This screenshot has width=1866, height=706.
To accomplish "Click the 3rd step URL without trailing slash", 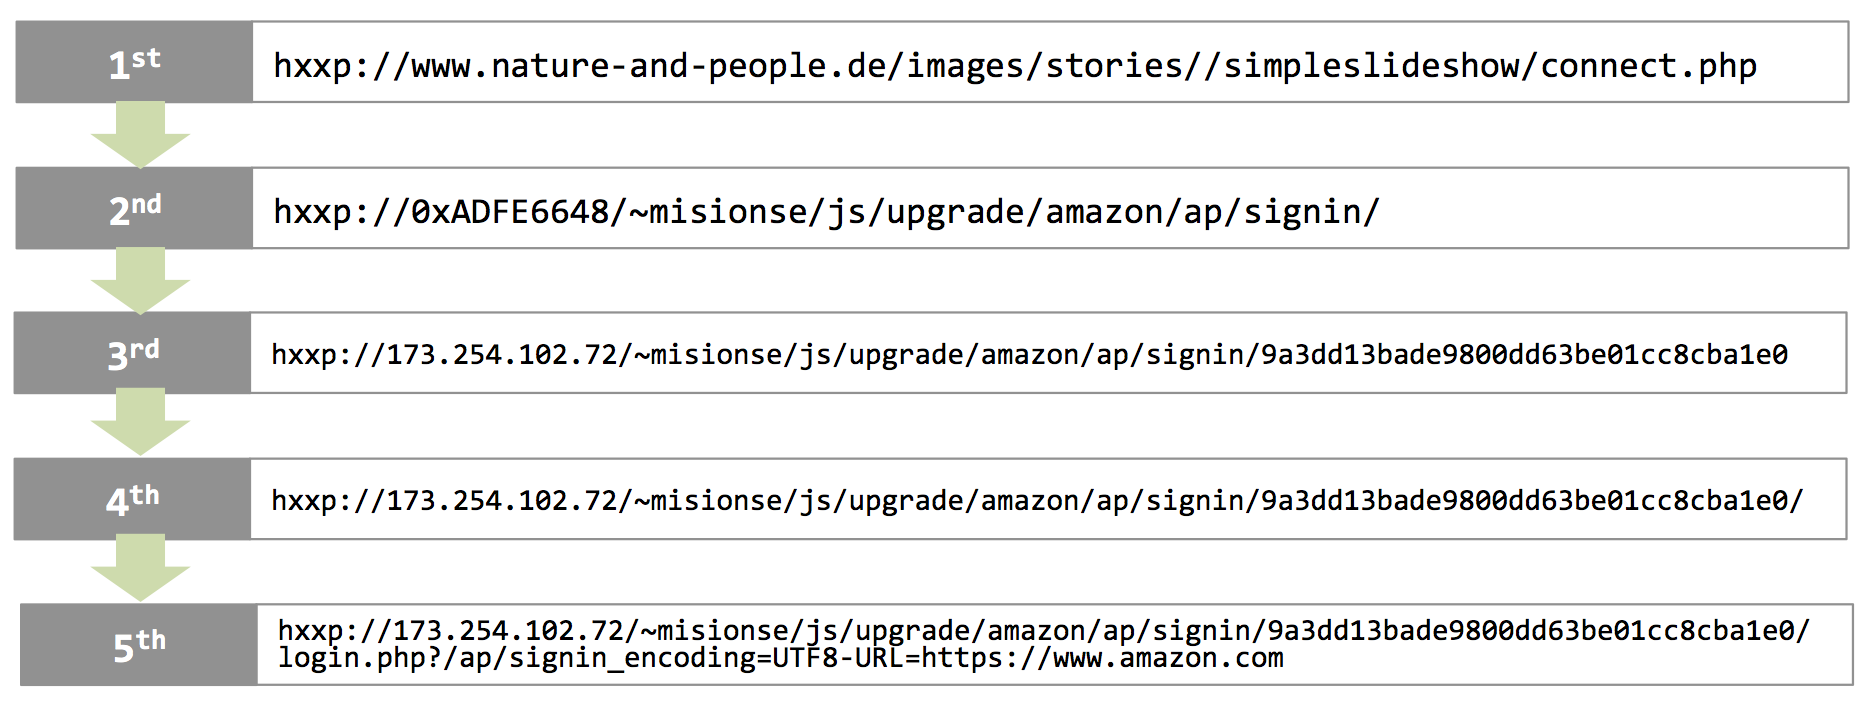I will (x=1029, y=355).
